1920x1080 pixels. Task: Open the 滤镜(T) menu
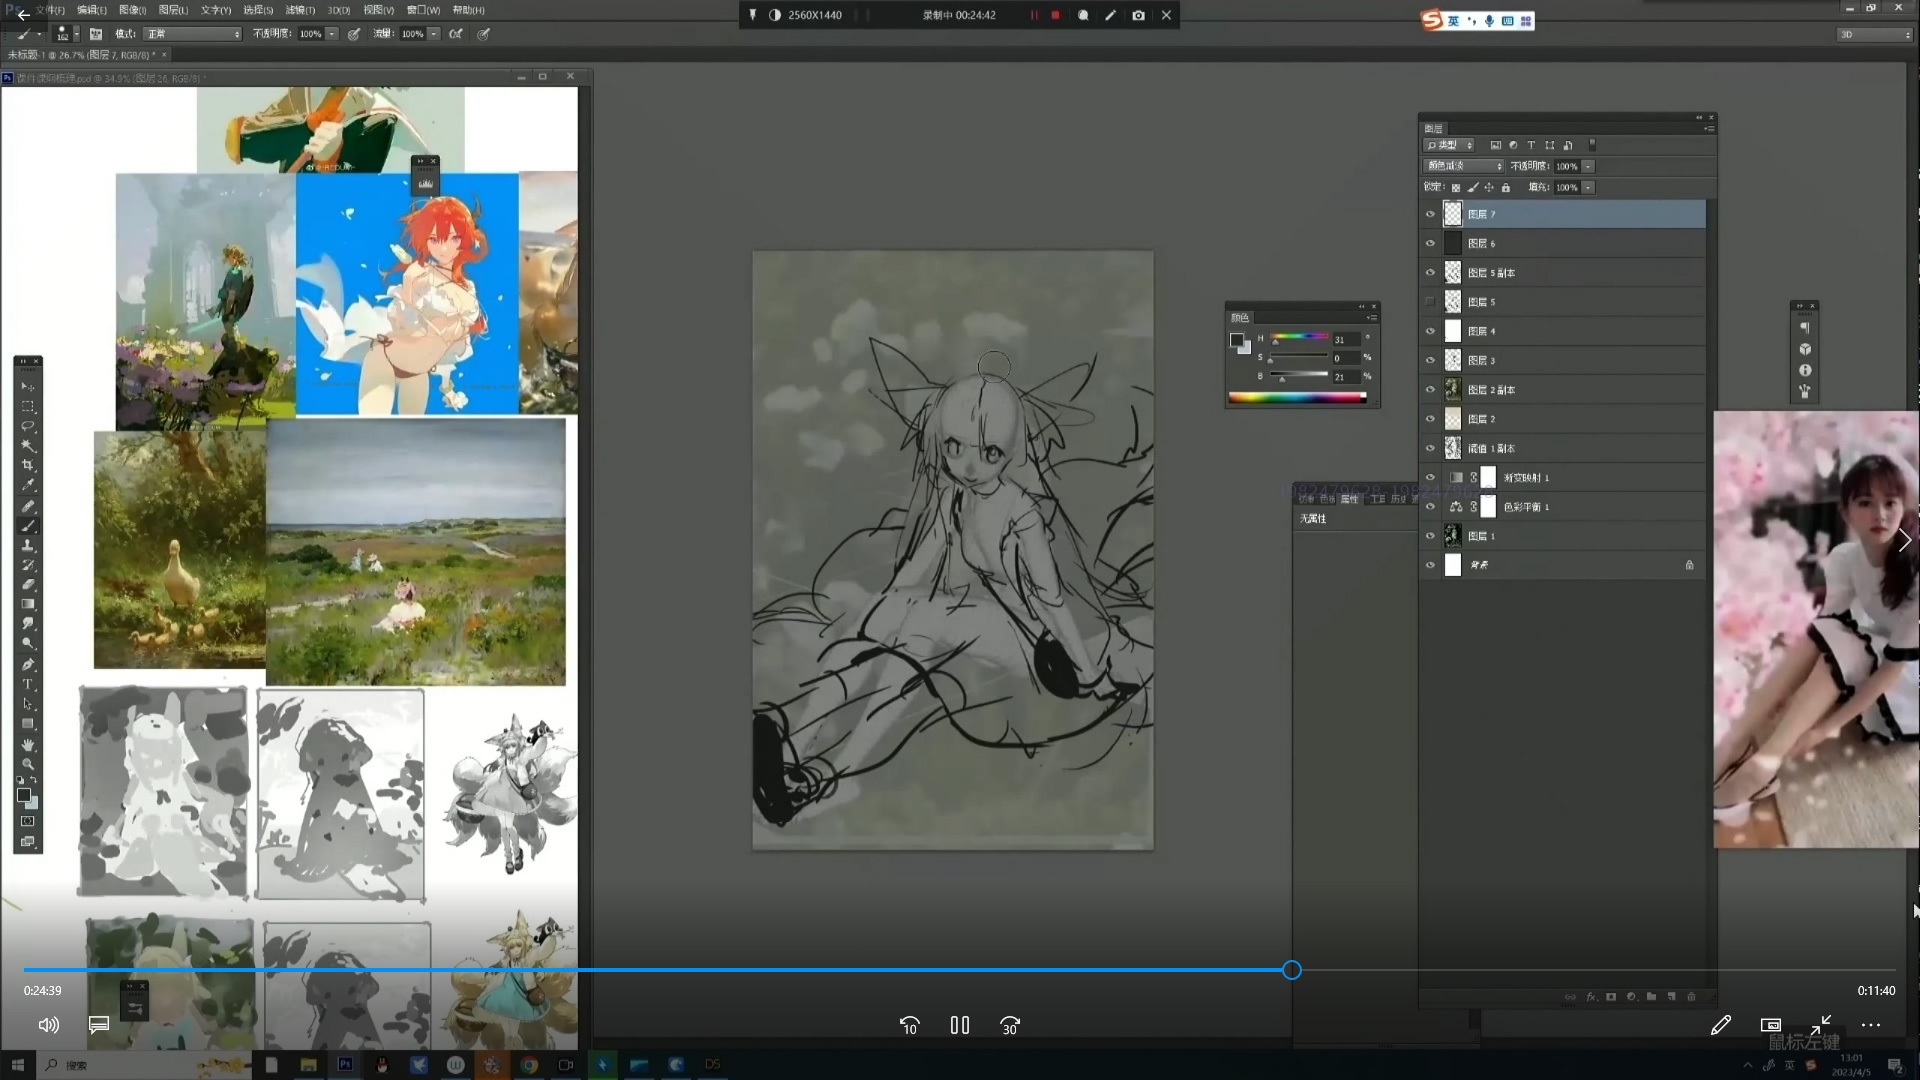299,10
